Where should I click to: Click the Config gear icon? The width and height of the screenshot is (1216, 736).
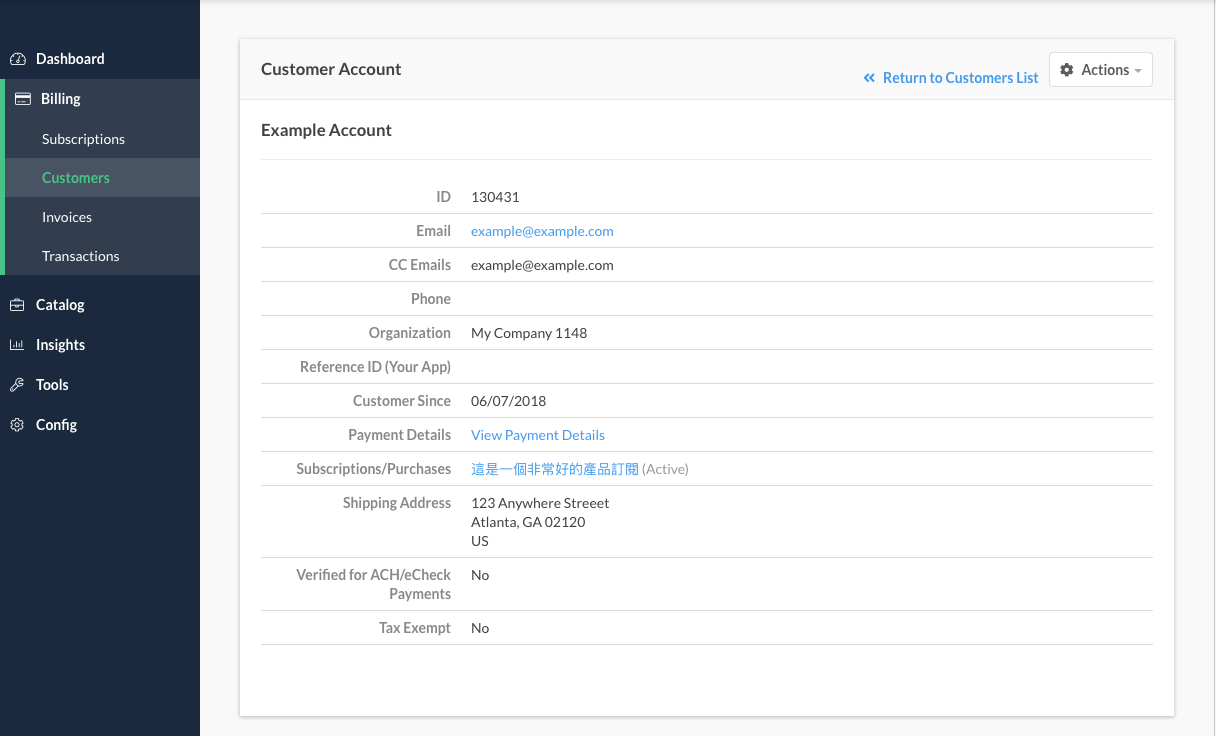pos(17,425)
